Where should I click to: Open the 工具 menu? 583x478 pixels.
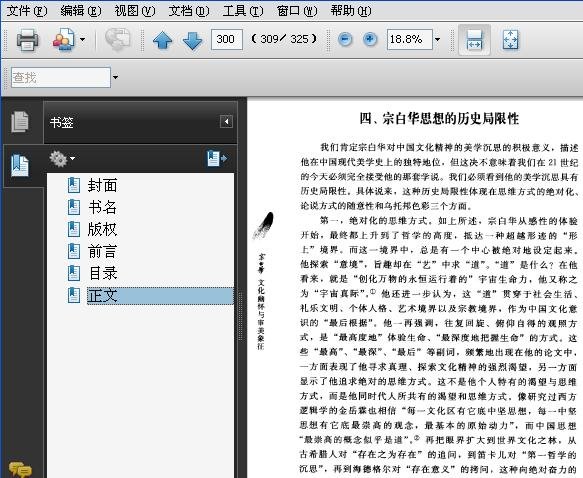coord(243,11)
